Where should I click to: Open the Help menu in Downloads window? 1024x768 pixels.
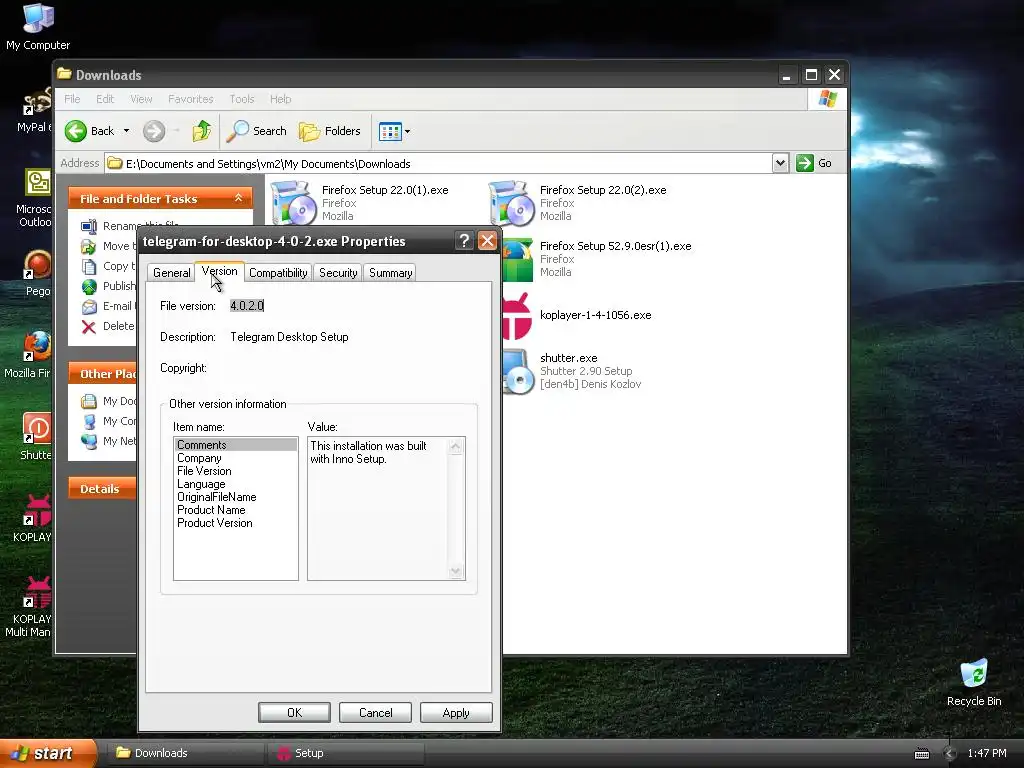281,99
